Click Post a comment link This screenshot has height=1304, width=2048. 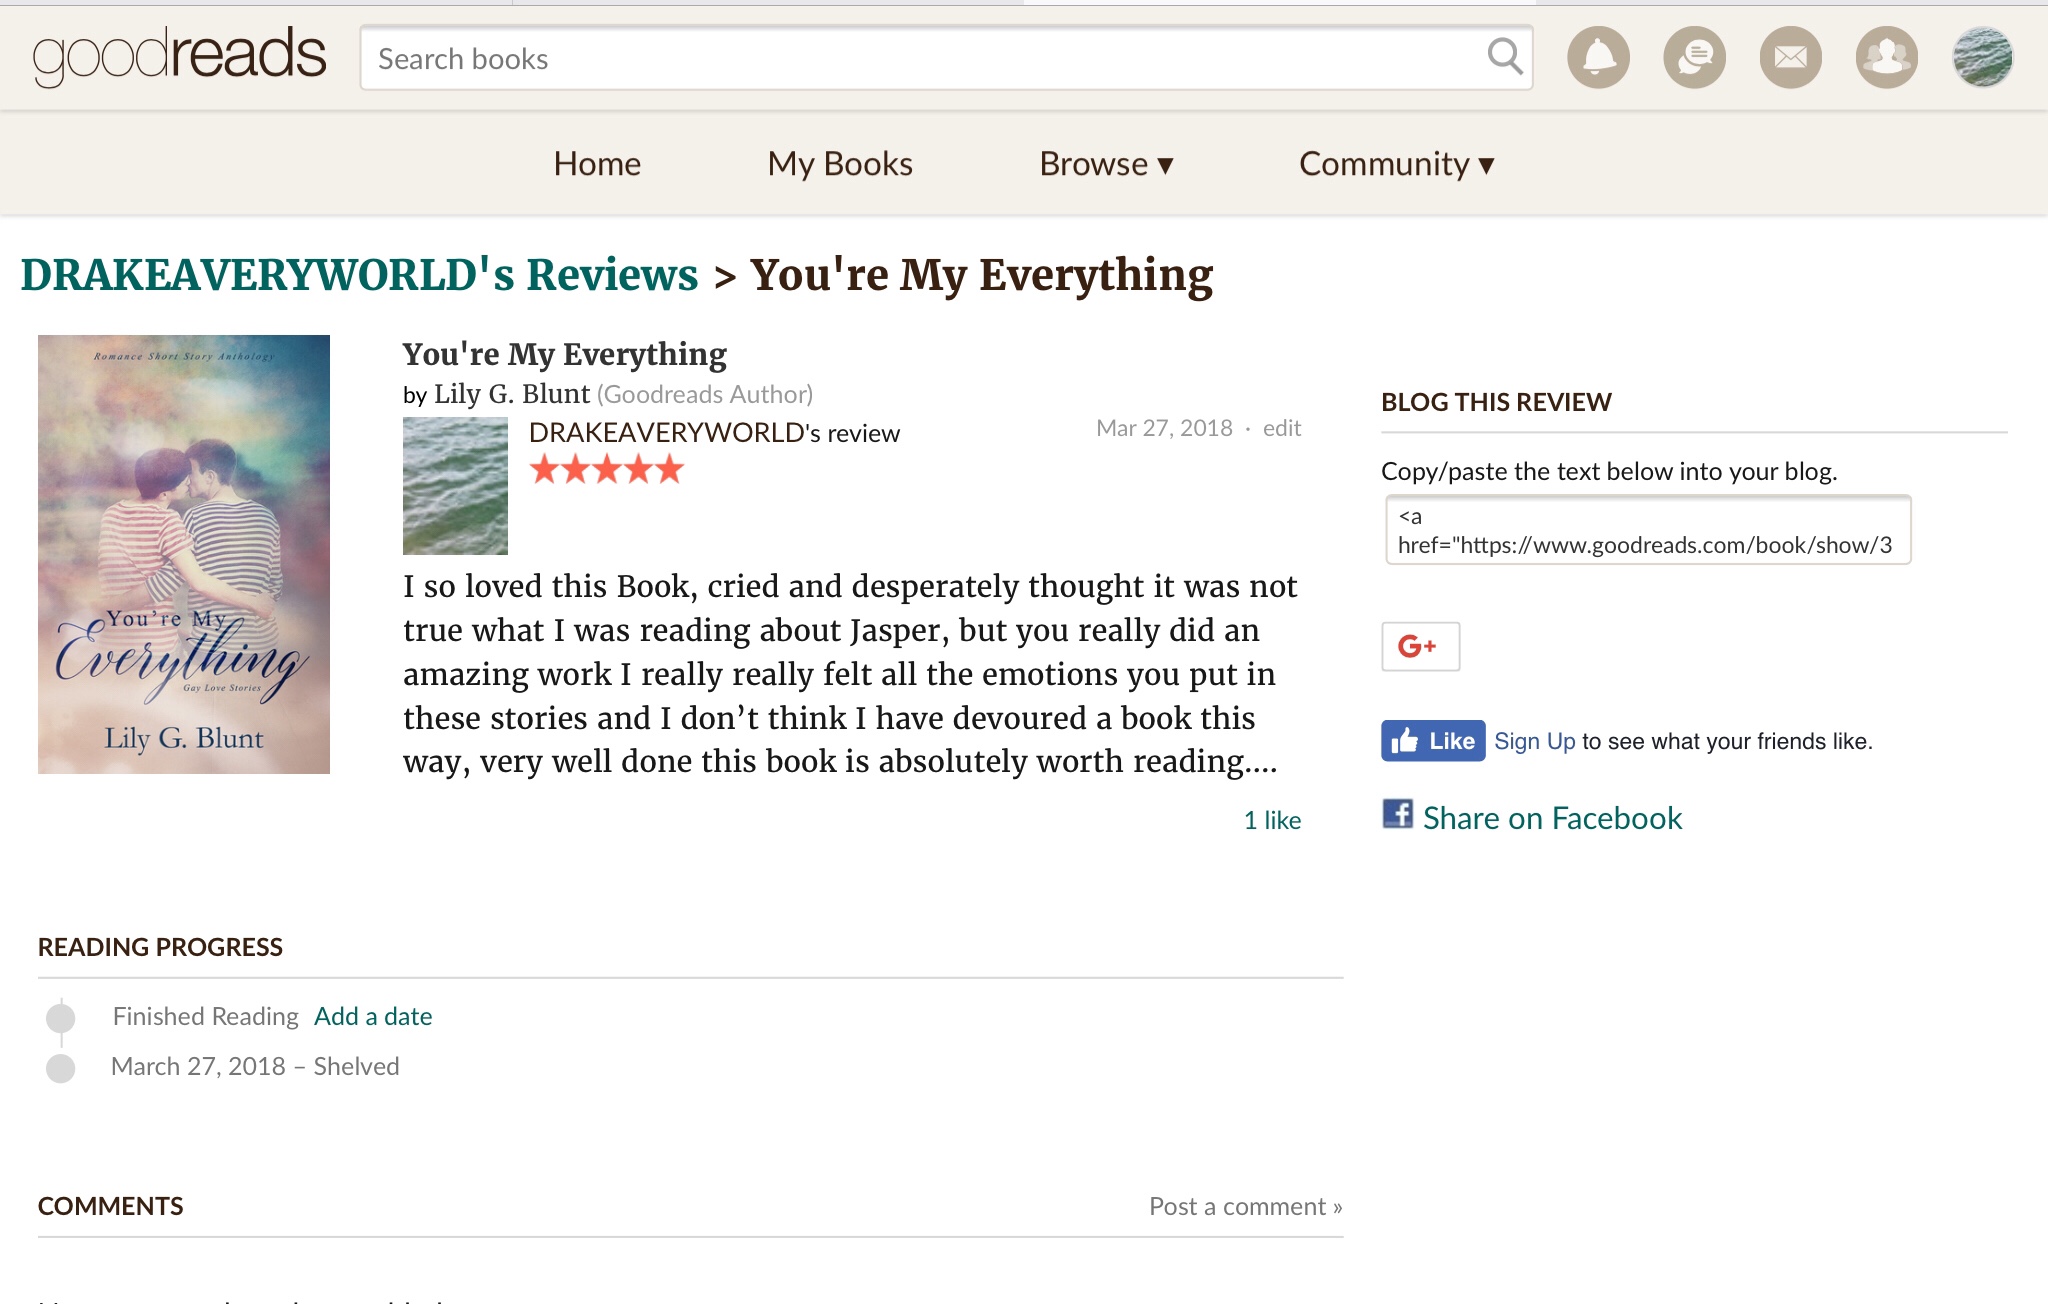pyautogui.click(x=1245, y=1206)
